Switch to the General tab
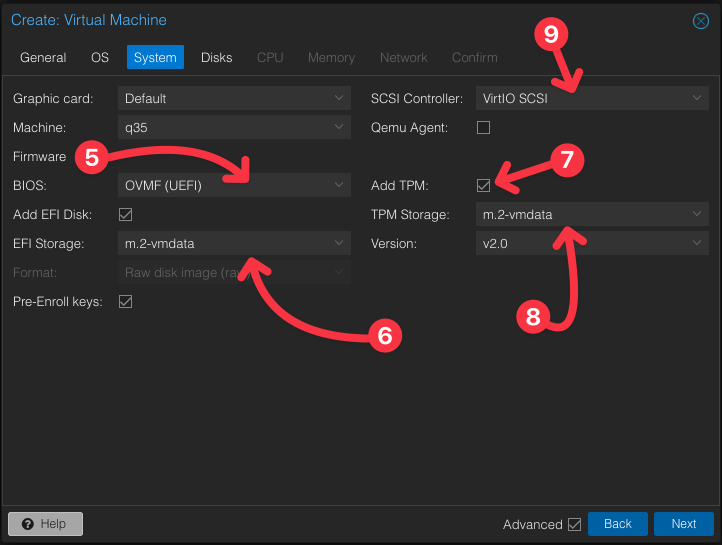The image size is (722, 545). coord(43,57)
